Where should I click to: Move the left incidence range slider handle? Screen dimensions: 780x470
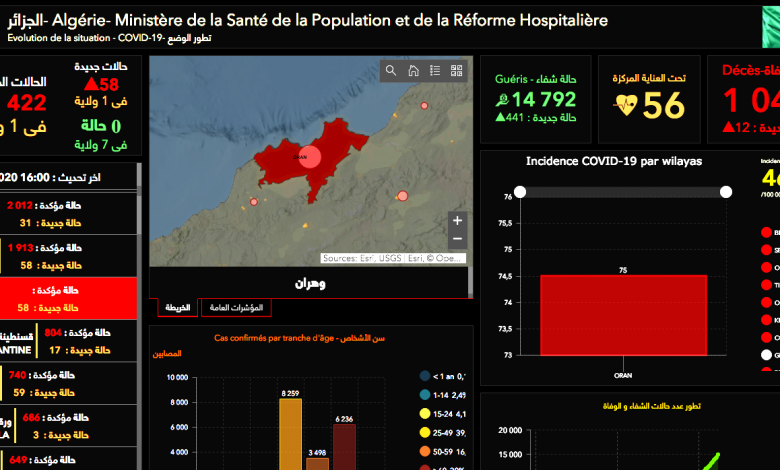pos(520,192)
